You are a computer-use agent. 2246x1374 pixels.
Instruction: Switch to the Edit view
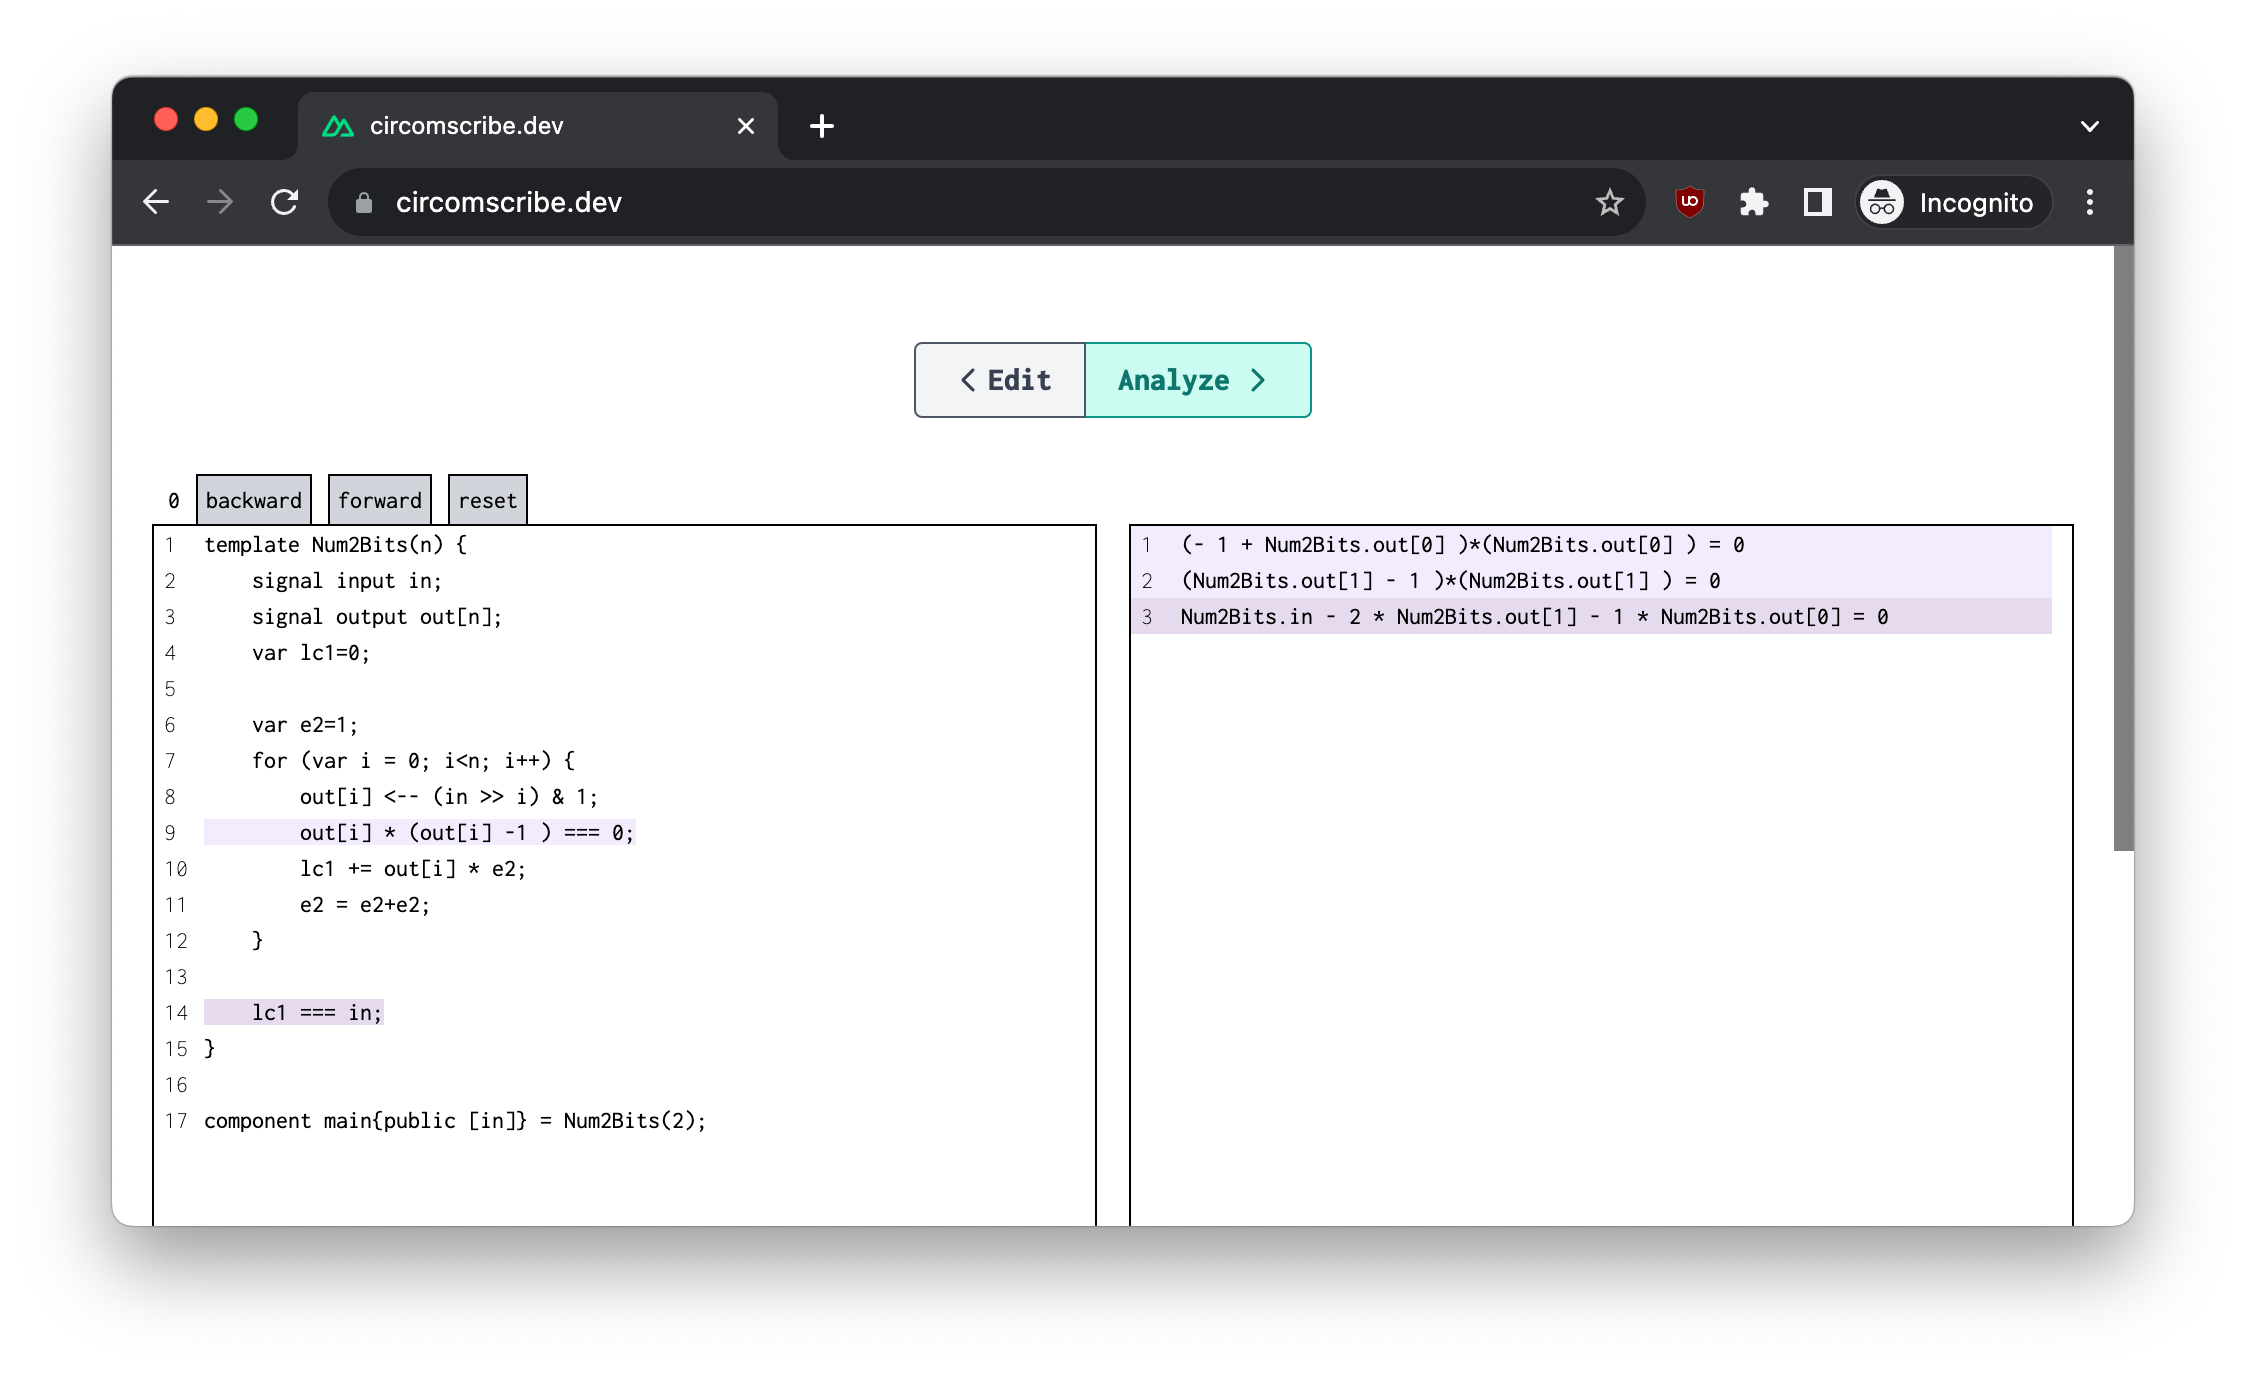coord(1001,380)
